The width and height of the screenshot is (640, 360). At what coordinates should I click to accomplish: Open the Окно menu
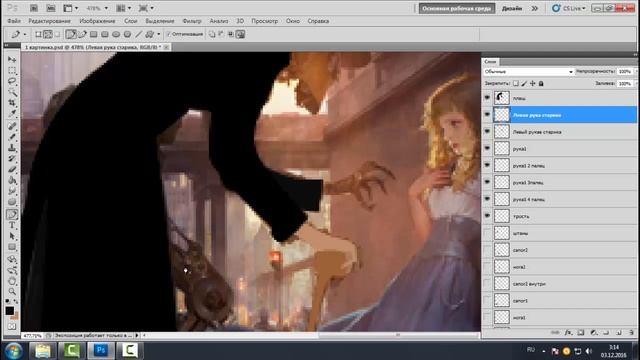[293, 21]
